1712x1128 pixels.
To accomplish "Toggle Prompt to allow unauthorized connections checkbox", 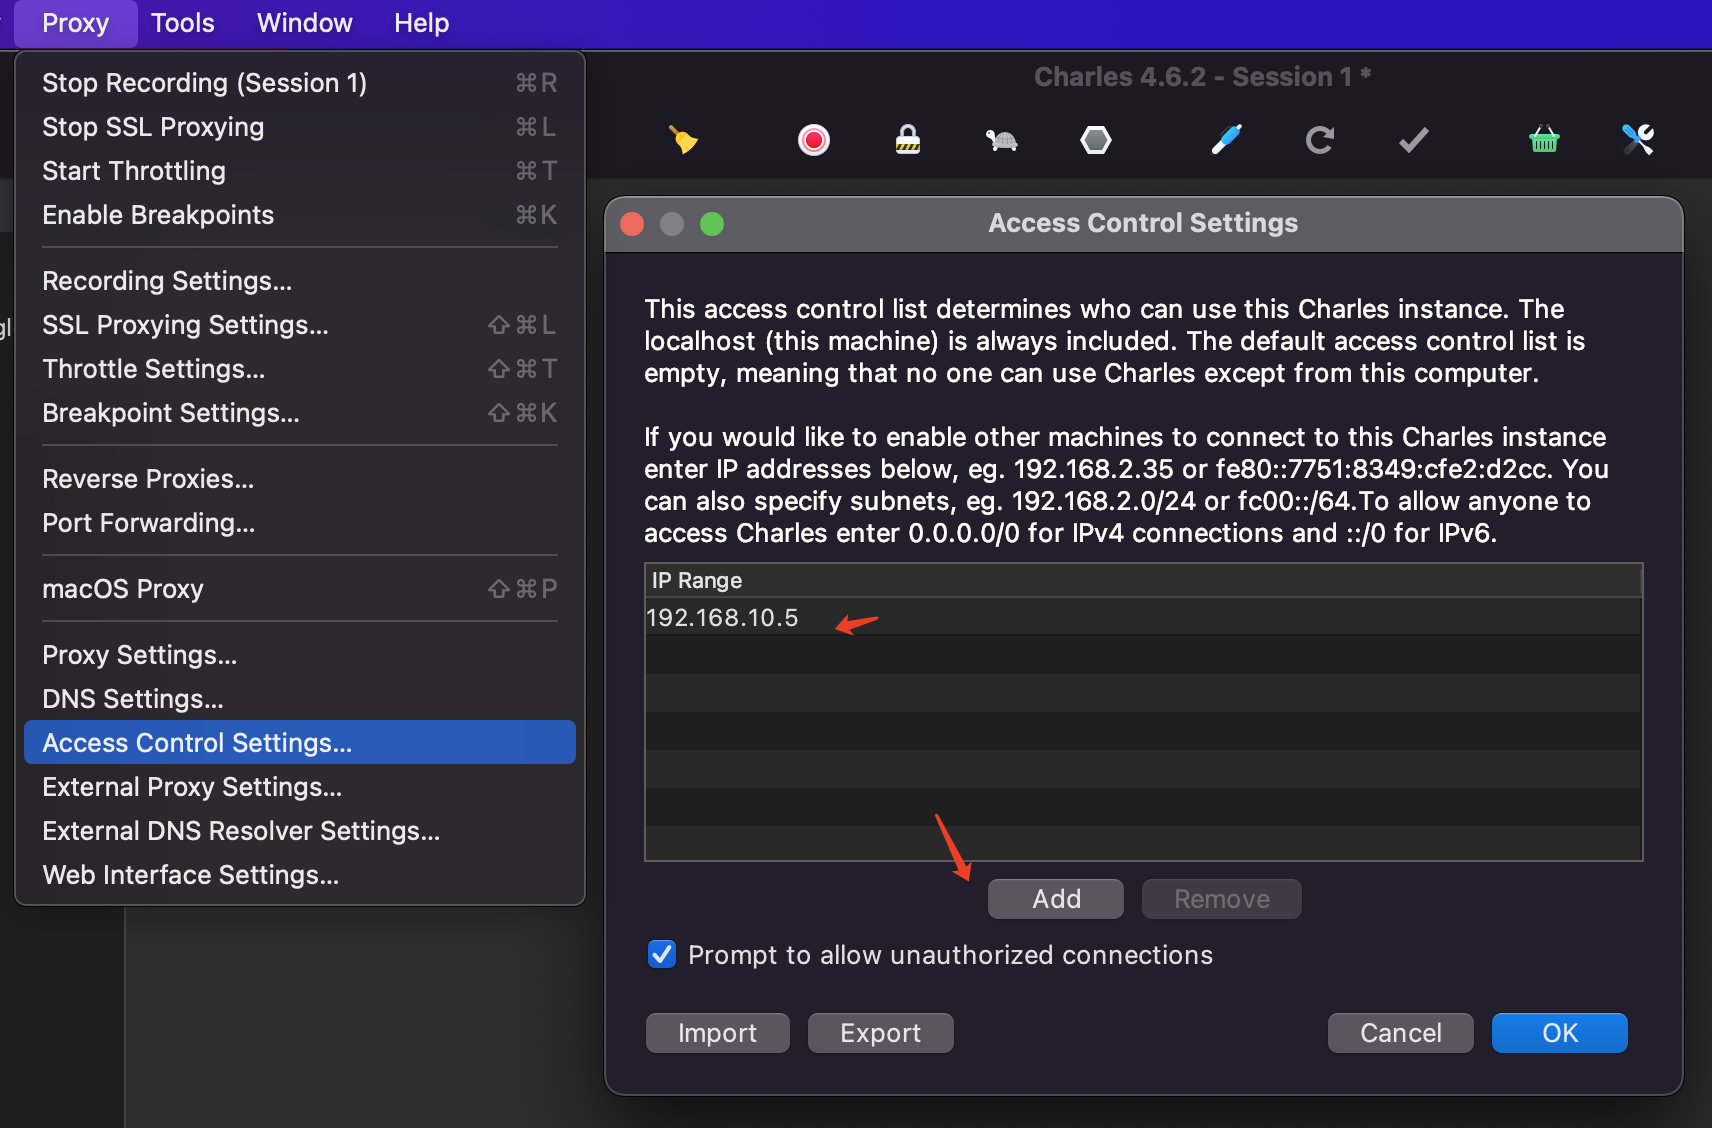I will click(662, 955).
